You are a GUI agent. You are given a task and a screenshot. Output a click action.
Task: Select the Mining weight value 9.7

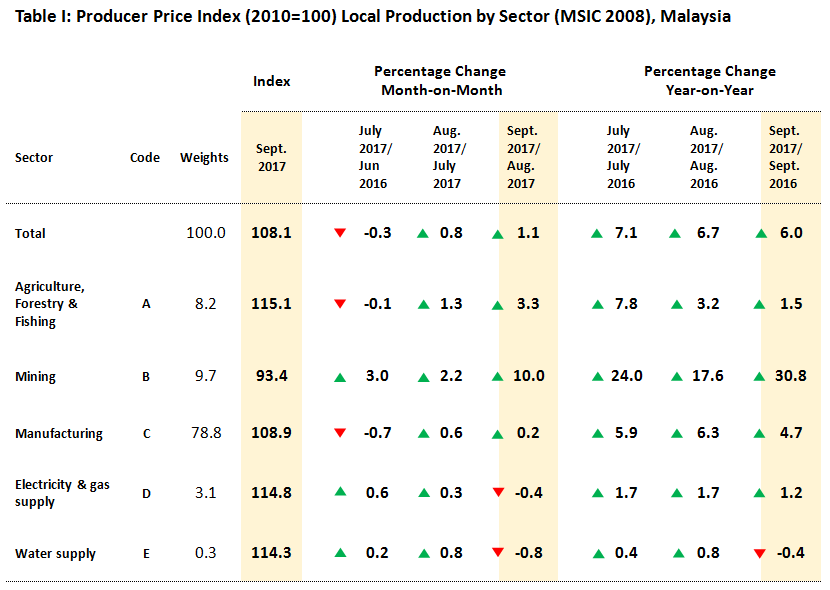pyautogui.click(x=205, y=377)
